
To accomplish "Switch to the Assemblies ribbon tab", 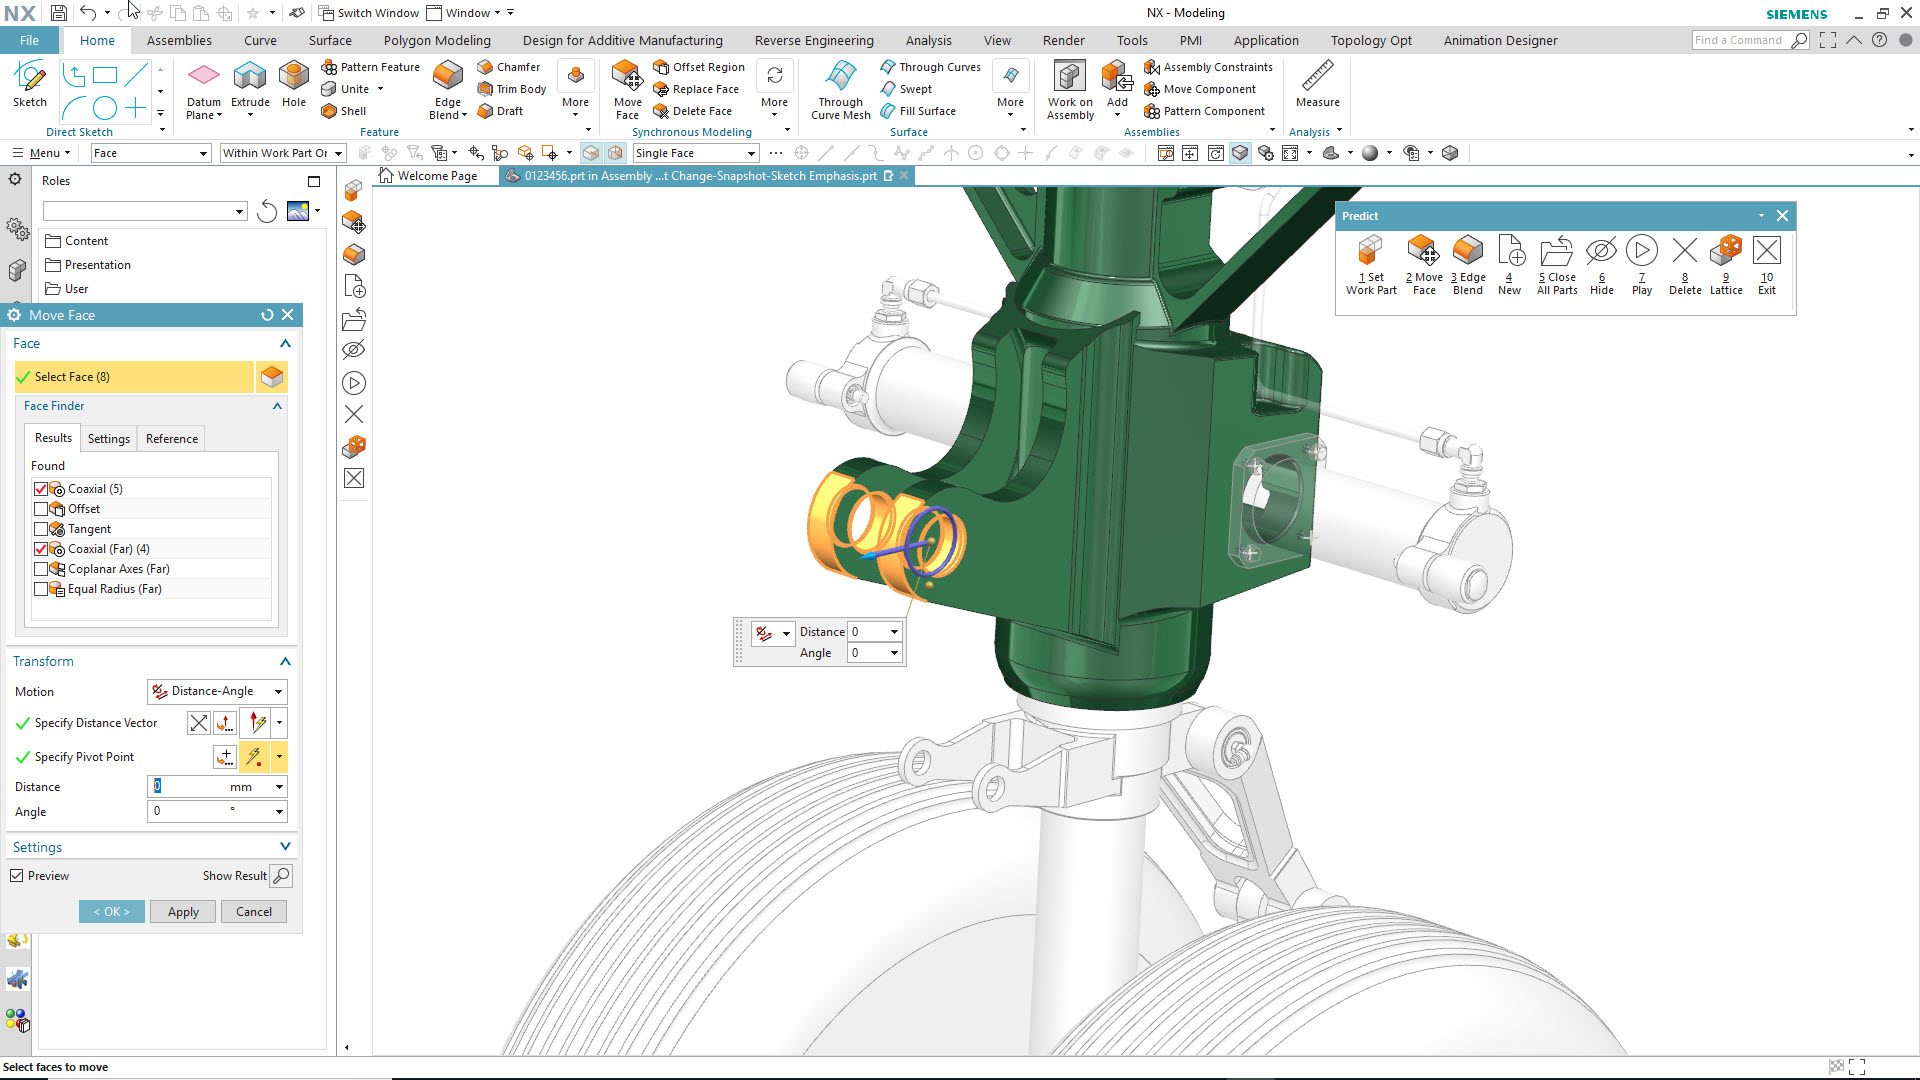I will [x=179, y=41].
